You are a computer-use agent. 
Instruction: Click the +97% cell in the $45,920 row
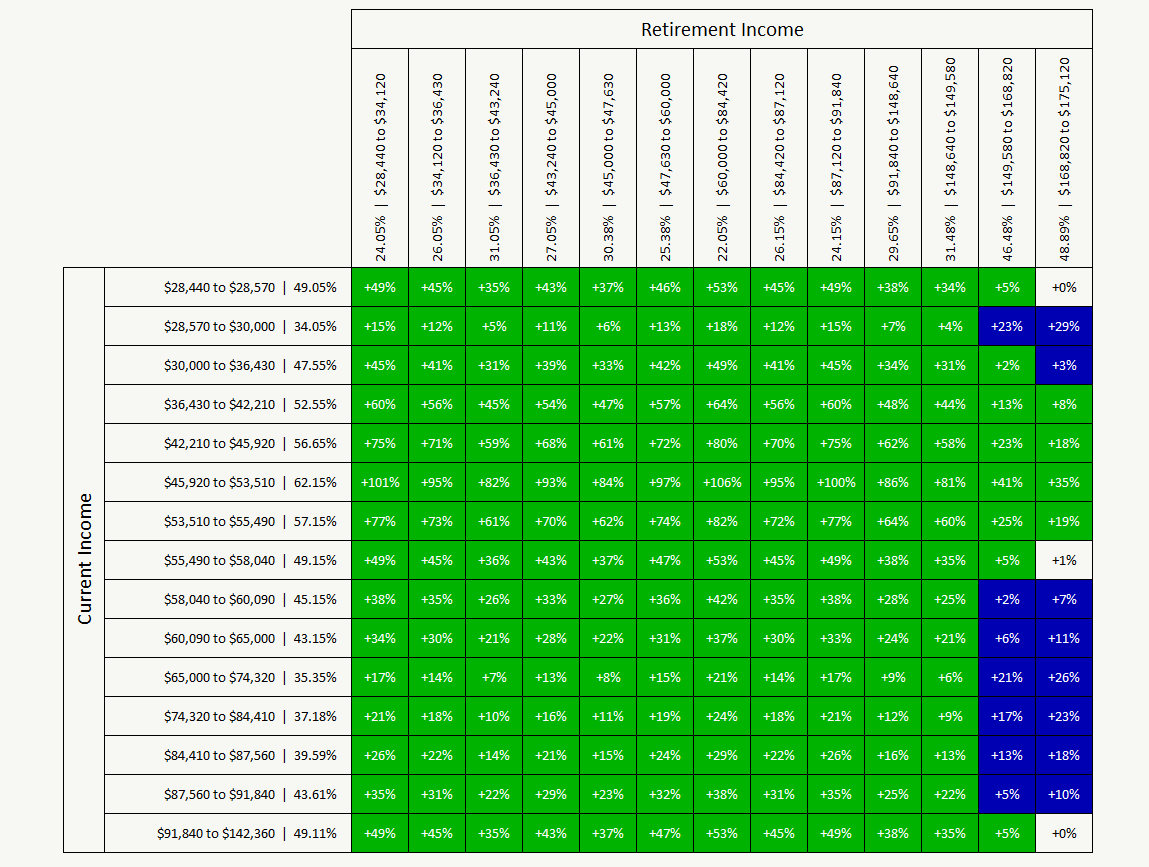pyautogui.click(x=665, y=482)
